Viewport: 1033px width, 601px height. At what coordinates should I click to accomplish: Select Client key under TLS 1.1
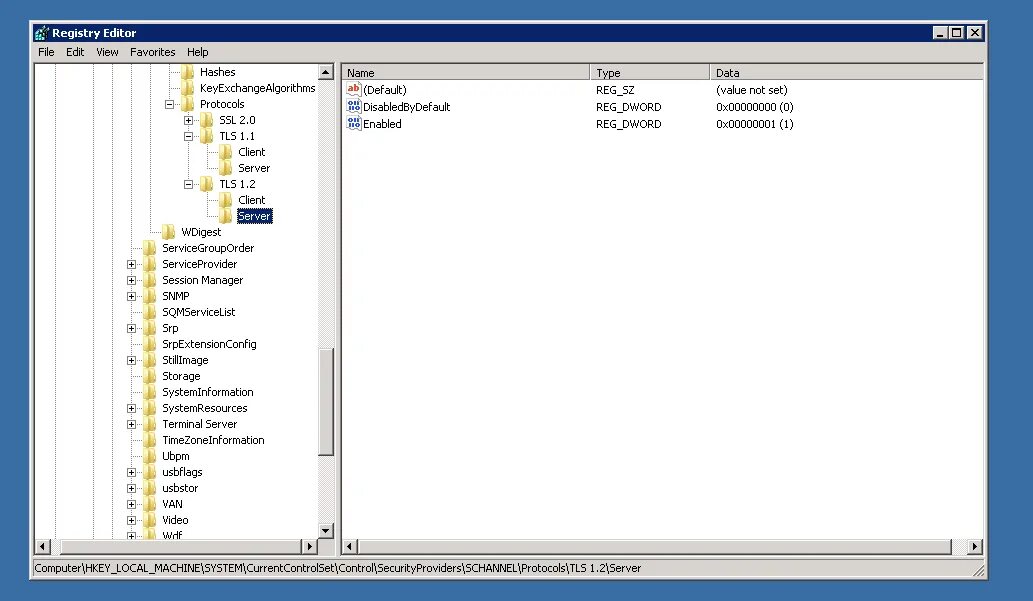(x=252, y=152)
